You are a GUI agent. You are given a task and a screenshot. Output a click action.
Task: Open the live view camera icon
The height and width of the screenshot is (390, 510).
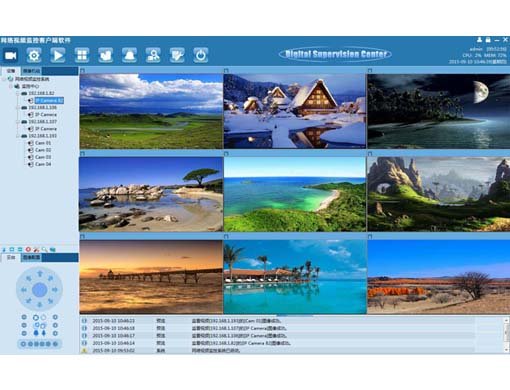(11, 55)
